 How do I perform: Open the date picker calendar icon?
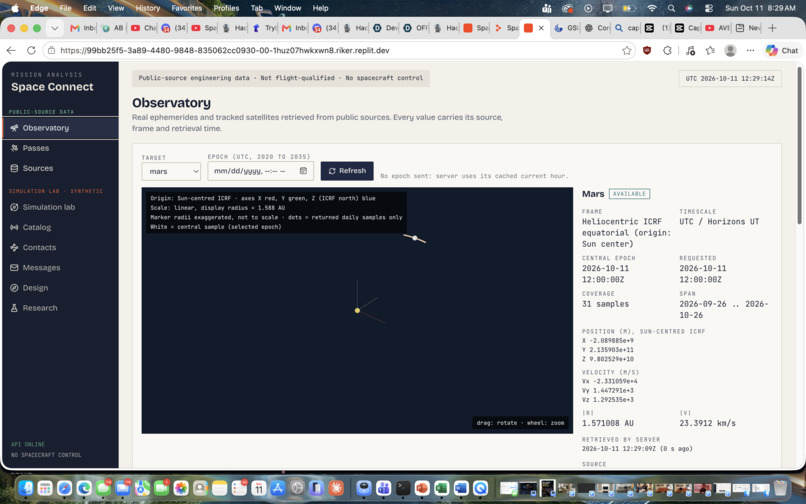[x=303, y=171]
